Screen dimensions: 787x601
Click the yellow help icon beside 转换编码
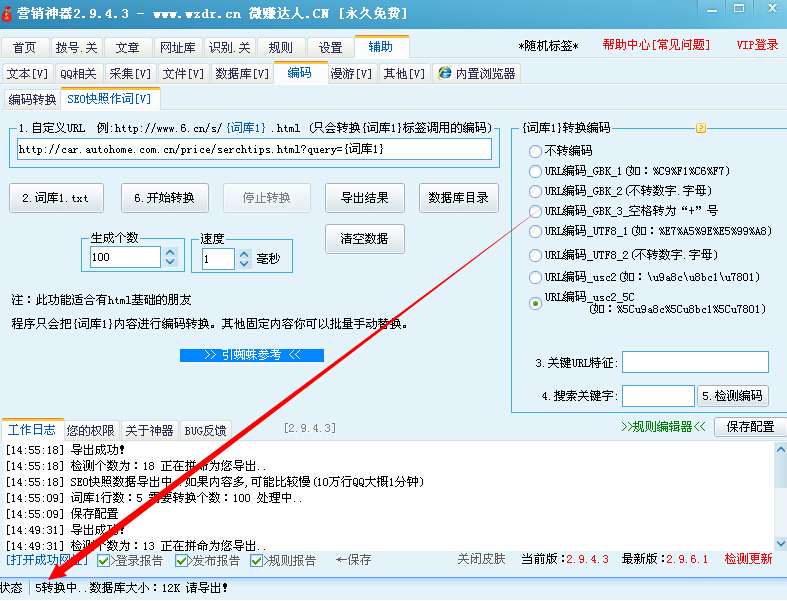pos(701,128)
